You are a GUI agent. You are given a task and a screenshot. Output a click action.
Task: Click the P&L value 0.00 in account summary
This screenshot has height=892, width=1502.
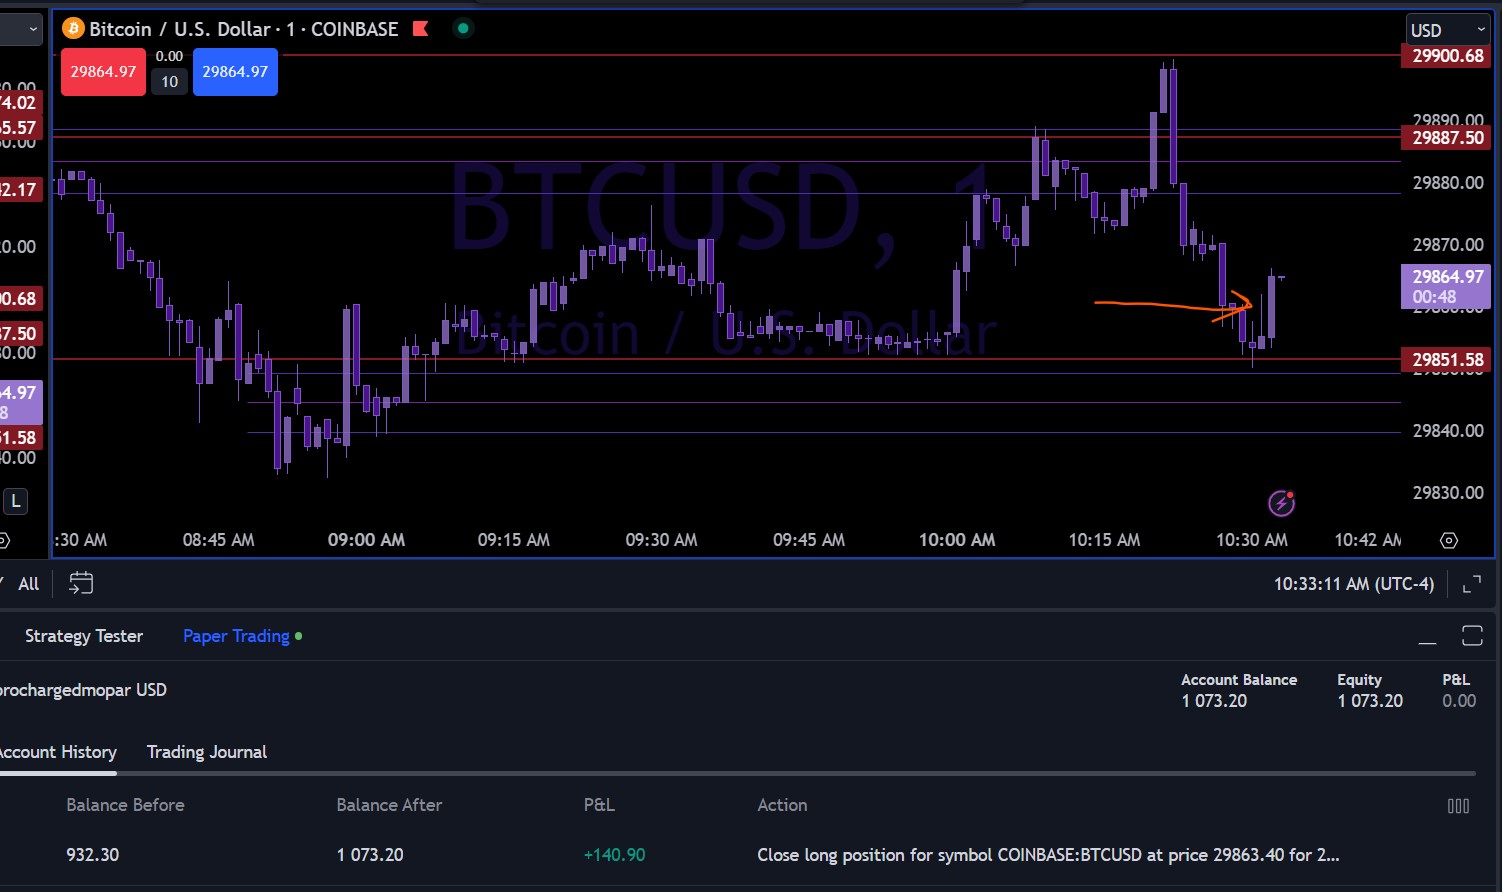pyautogui.click(x=1459, y=701)
